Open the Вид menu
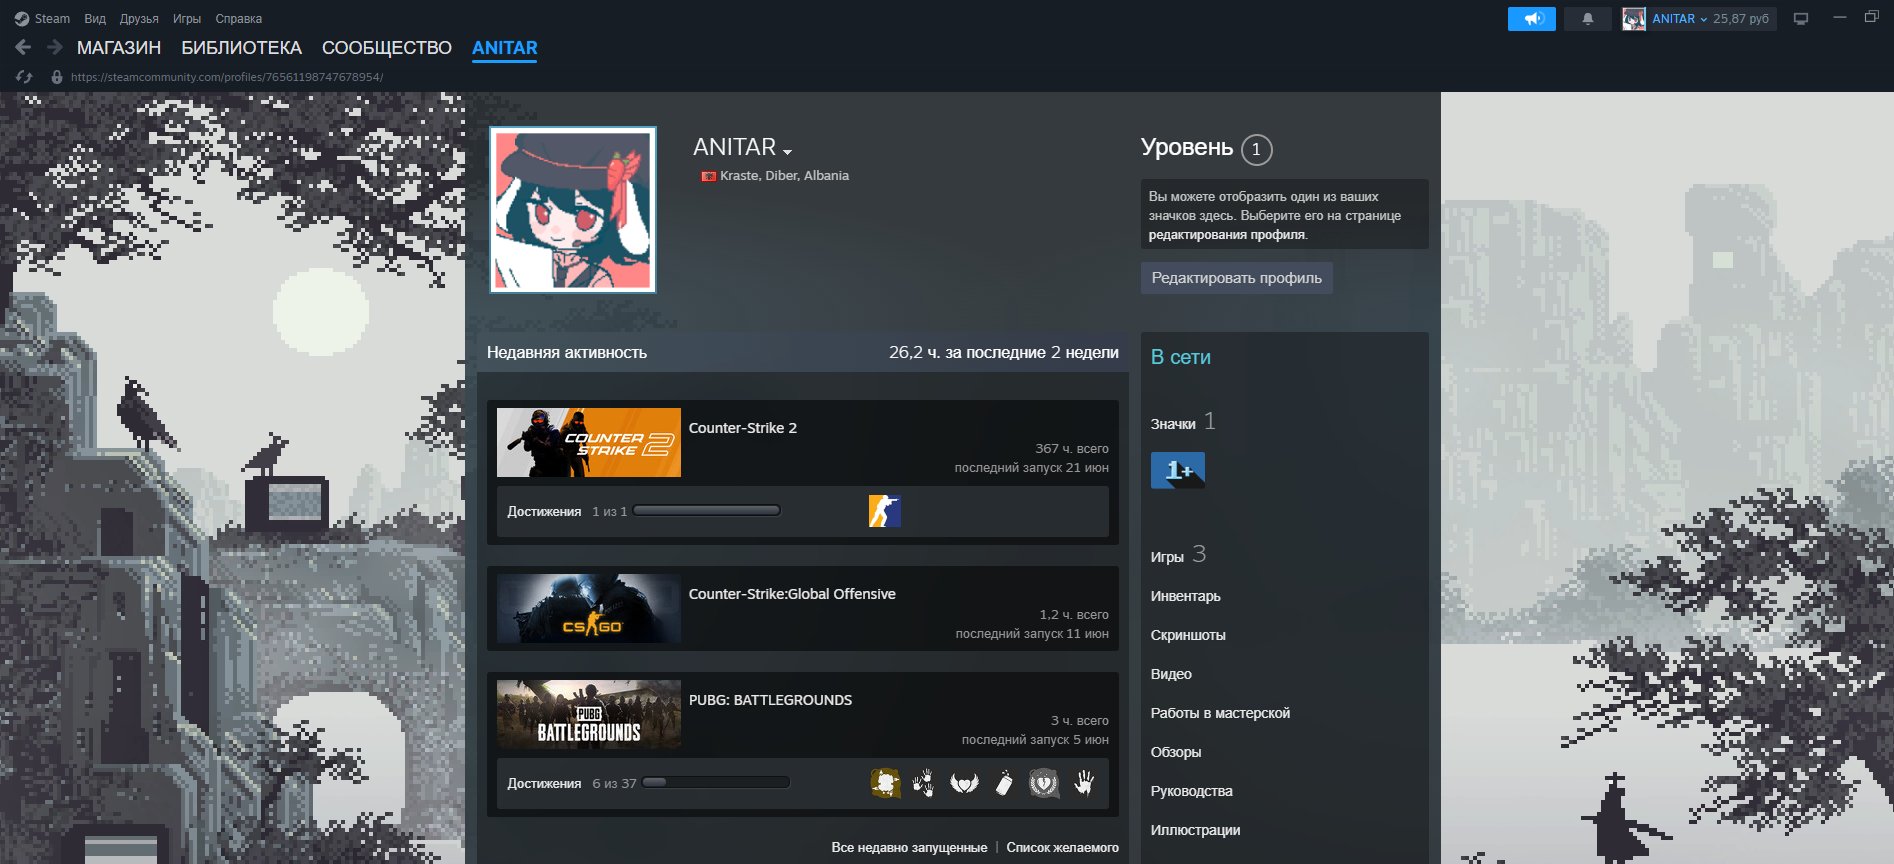This screenshot has width=1894, height=864. tap(95, 19)
